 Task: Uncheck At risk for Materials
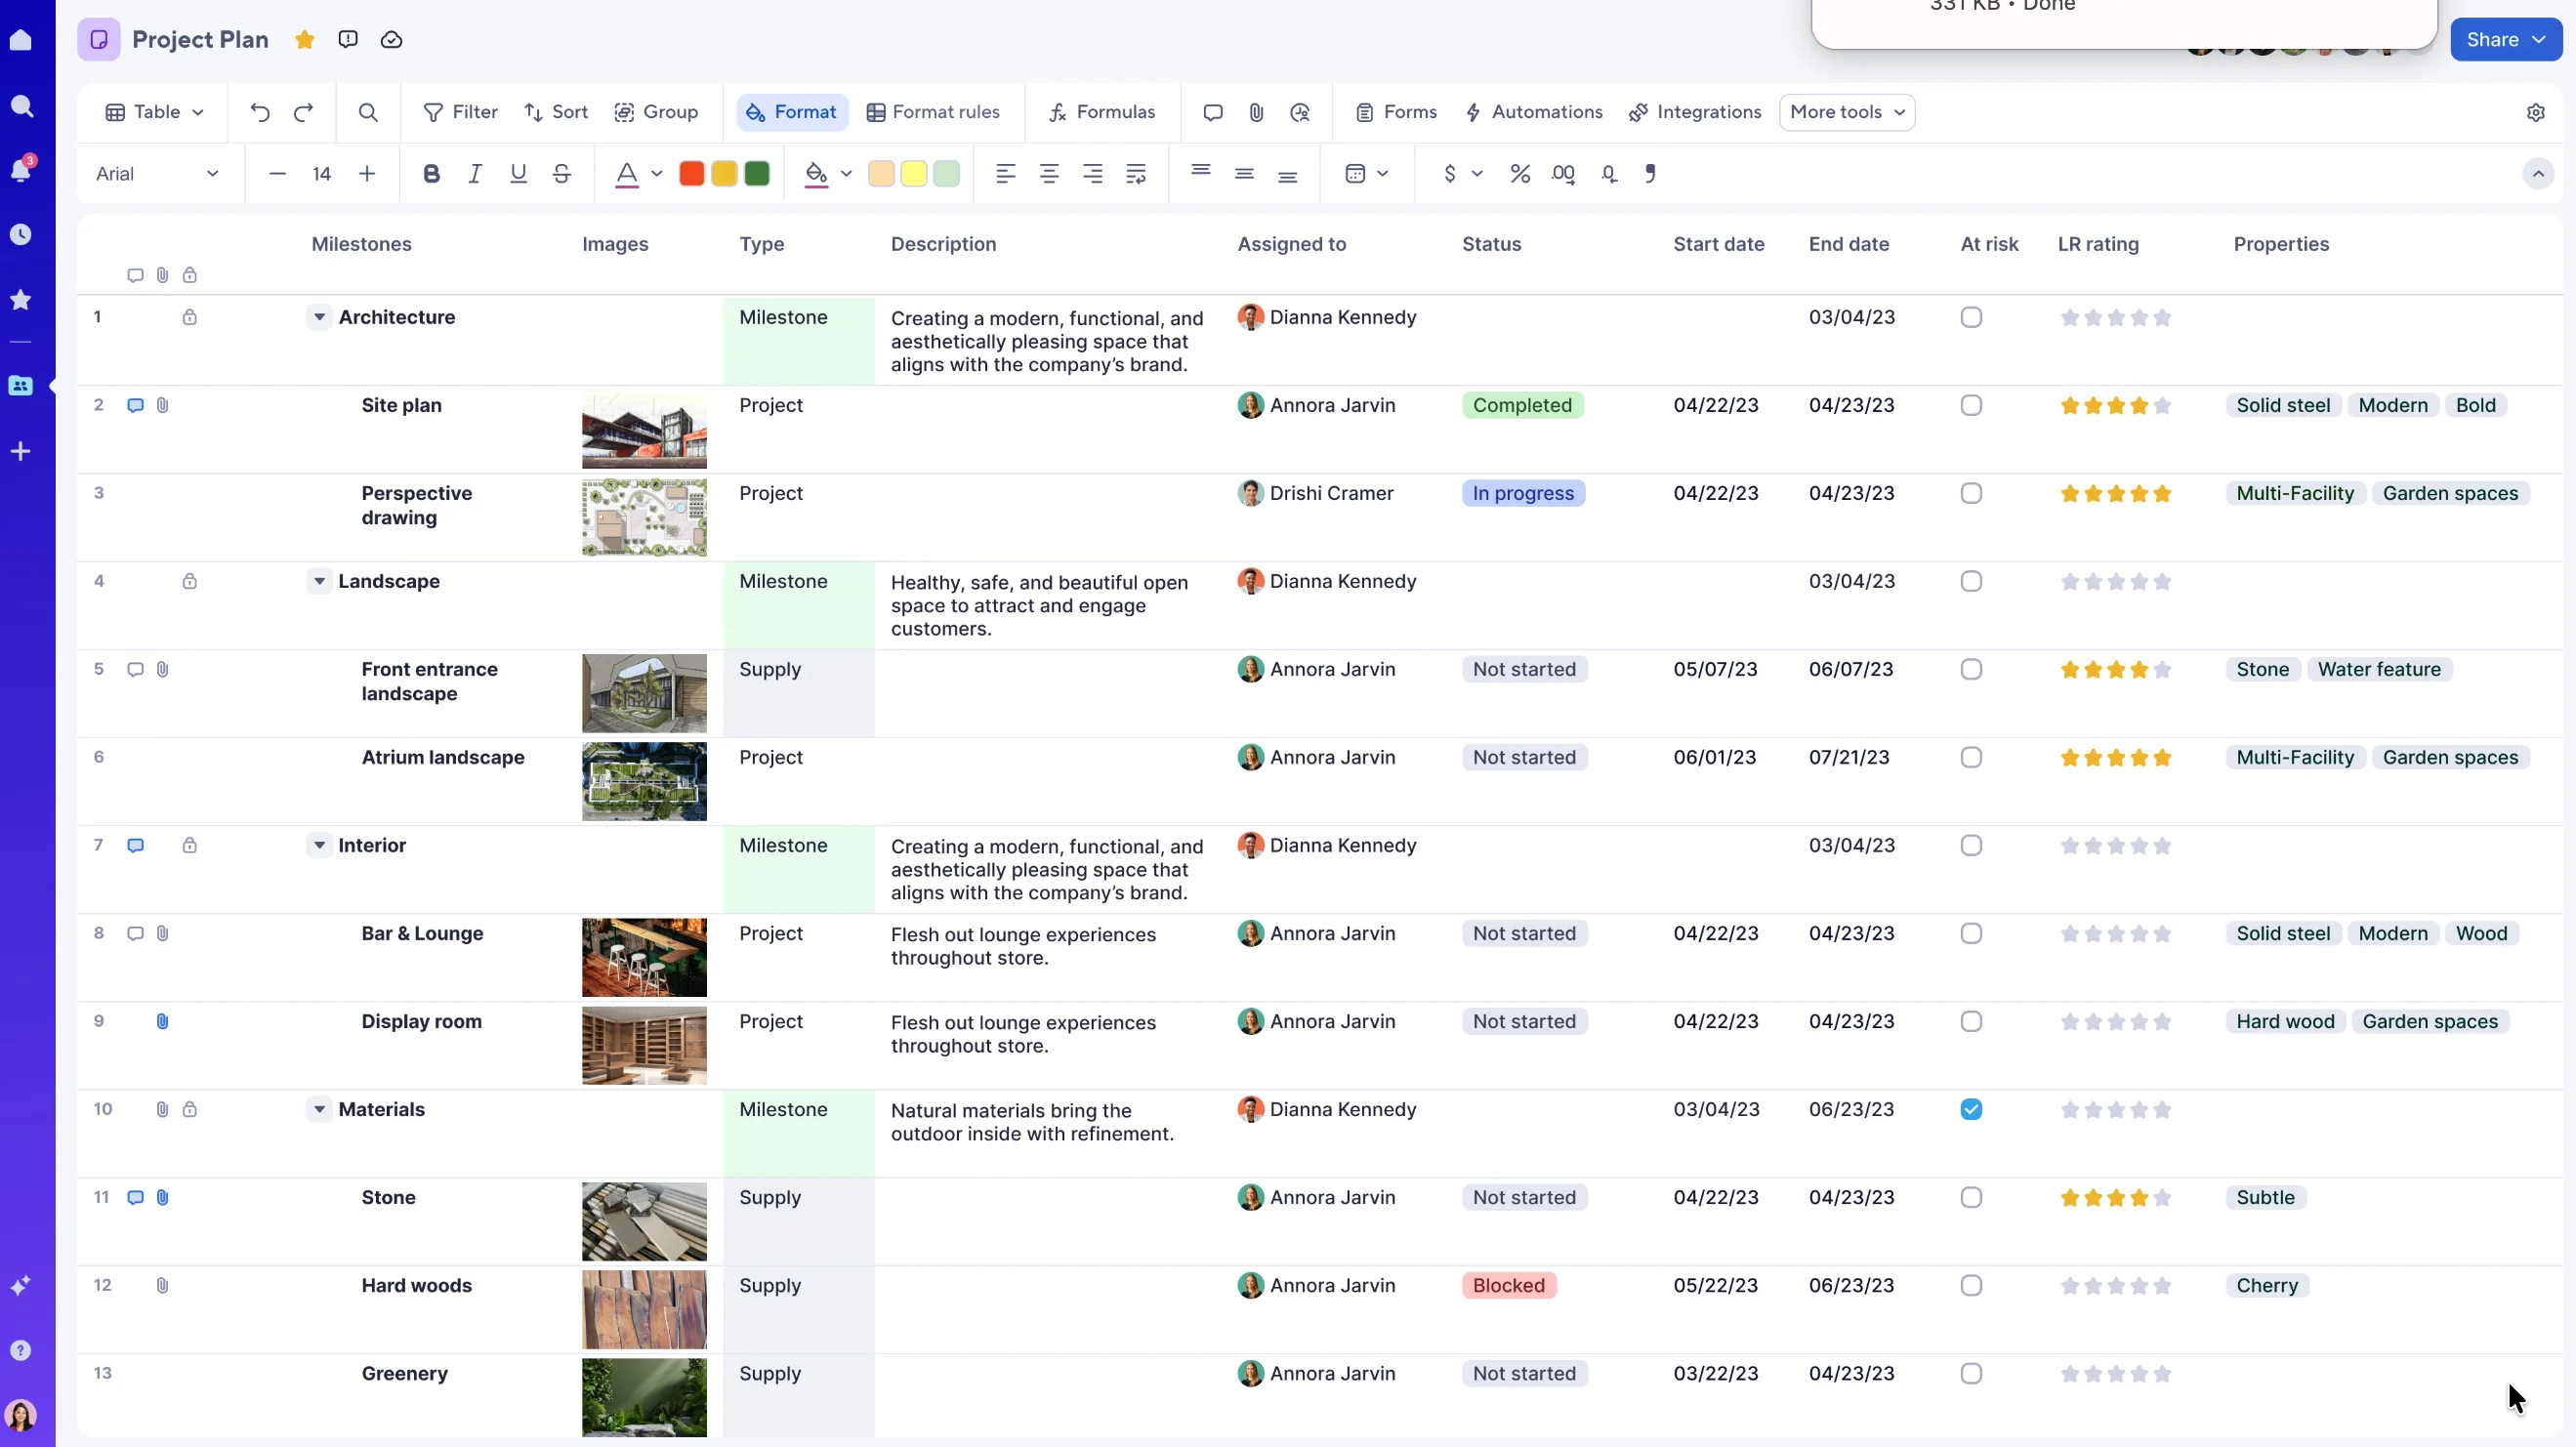(x=1971, y=1109)
